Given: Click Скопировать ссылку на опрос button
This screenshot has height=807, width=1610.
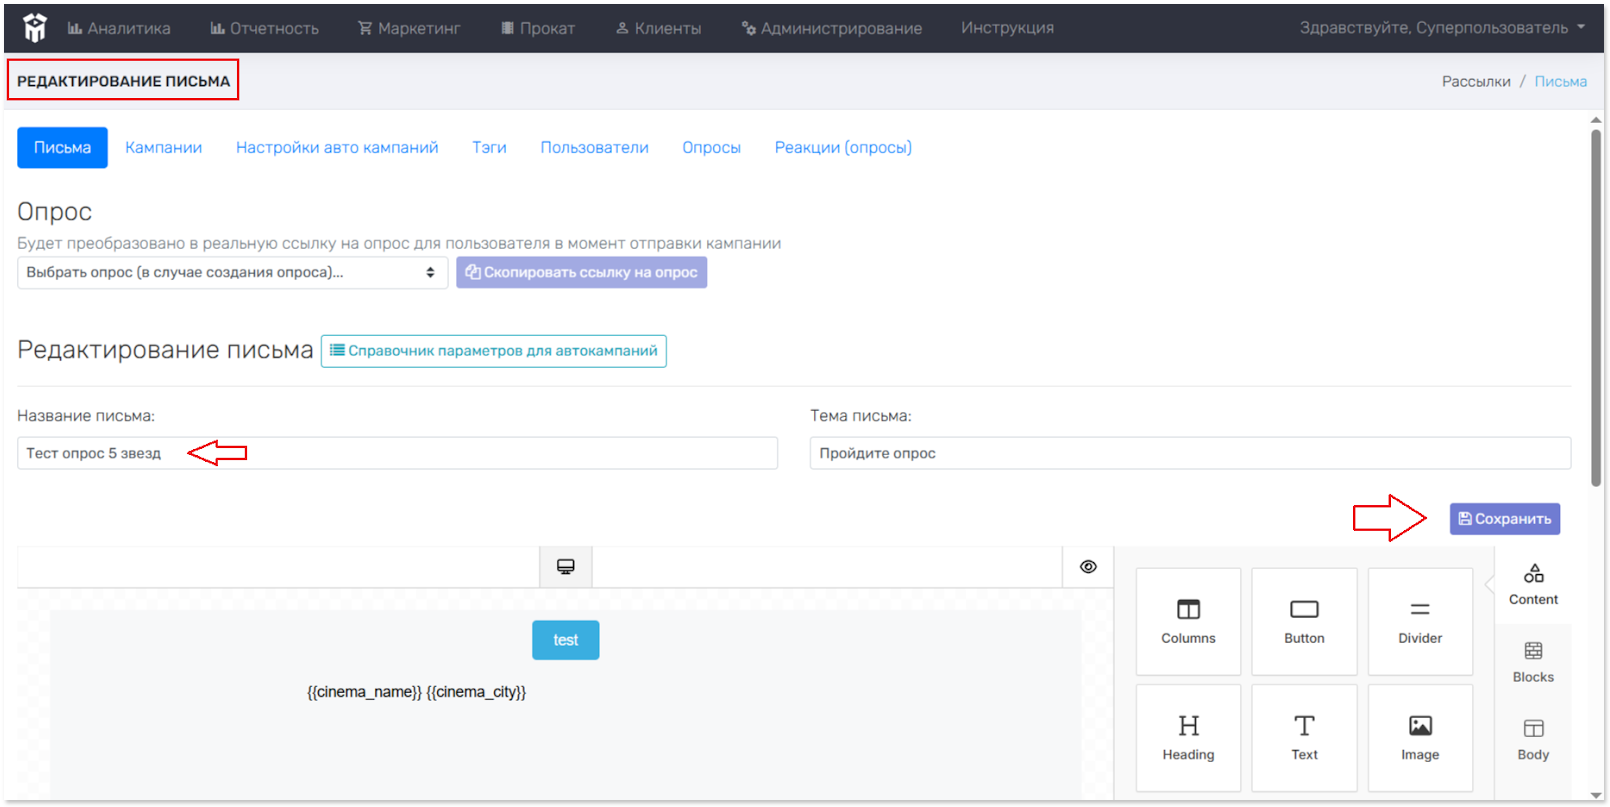Looking at the screenshot, I should pyautogui.click(x=581, y=273).
